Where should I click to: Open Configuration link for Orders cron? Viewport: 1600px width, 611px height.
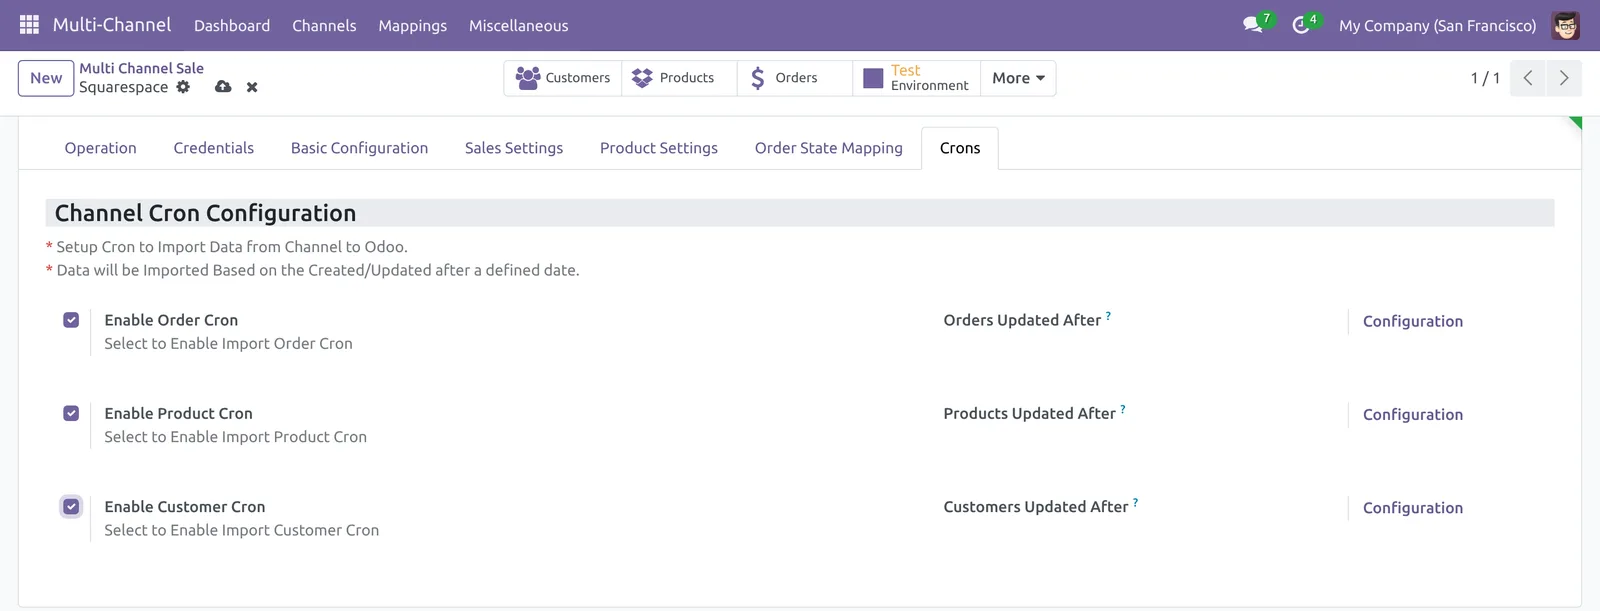coord(1412,321)
